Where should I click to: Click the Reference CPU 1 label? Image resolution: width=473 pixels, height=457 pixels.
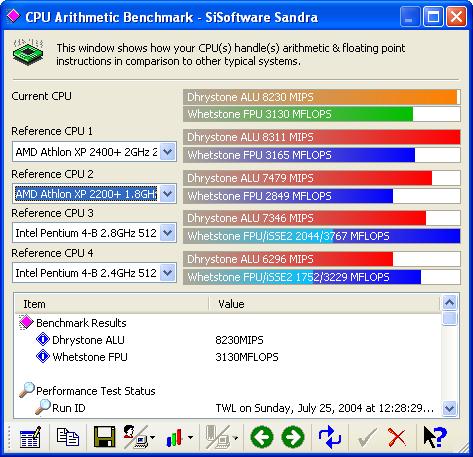click(x=52, y=131)
